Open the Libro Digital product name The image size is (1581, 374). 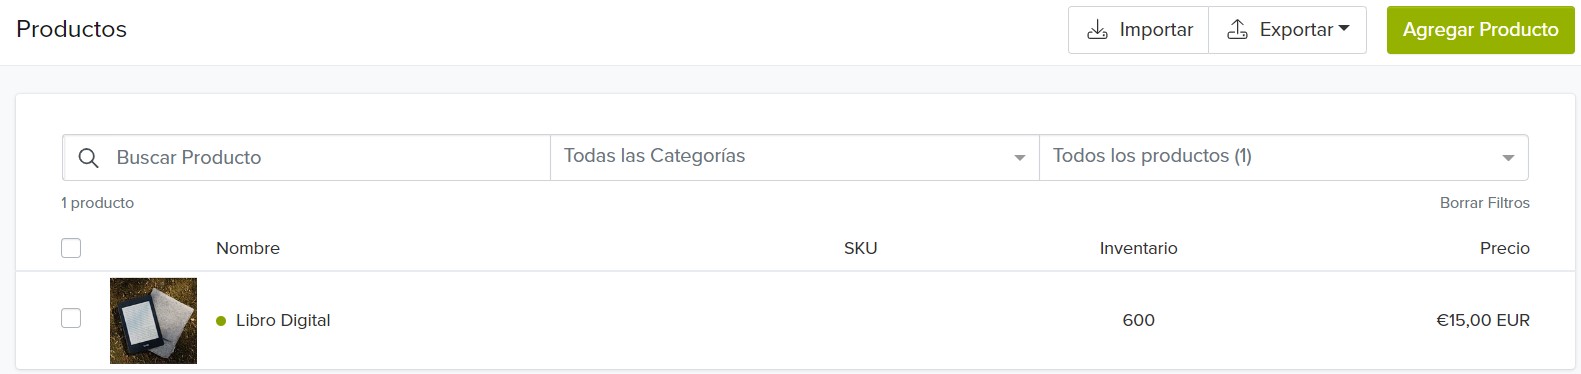pos(283,320)
